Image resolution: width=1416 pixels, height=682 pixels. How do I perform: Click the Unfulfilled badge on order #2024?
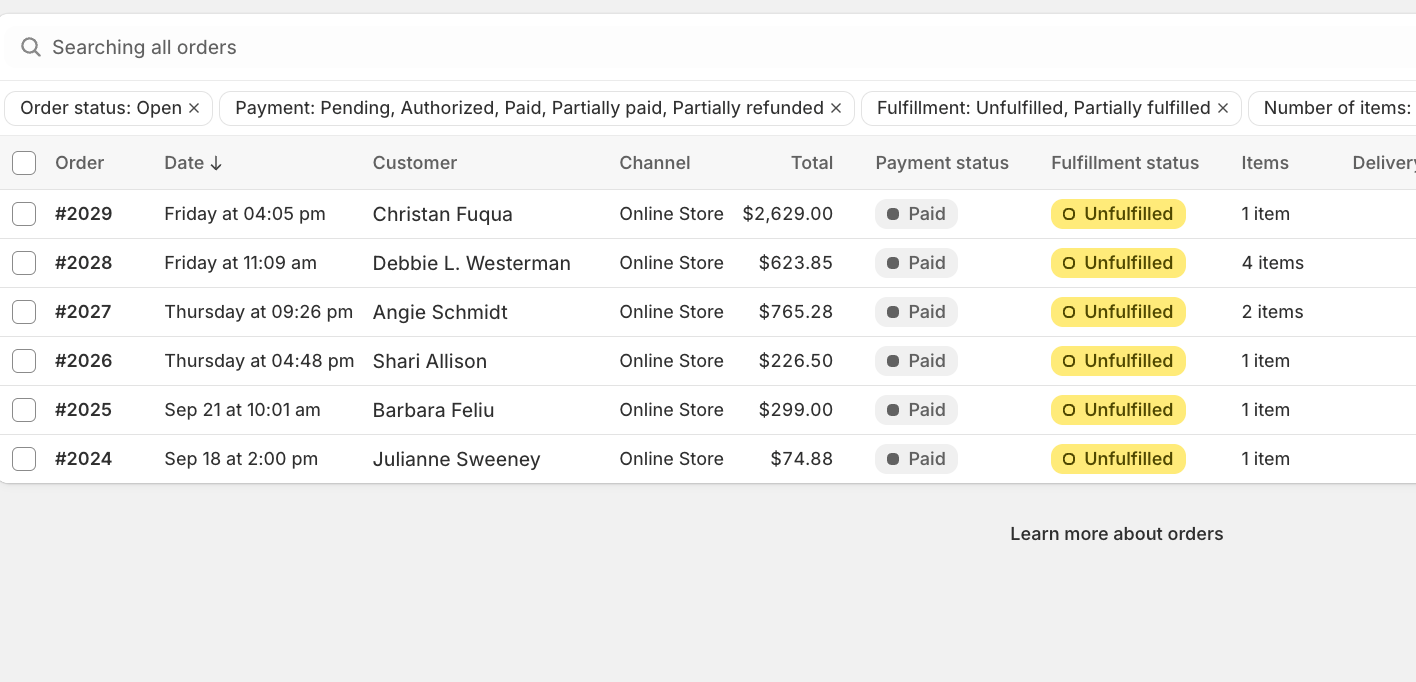click(1118, 458)
